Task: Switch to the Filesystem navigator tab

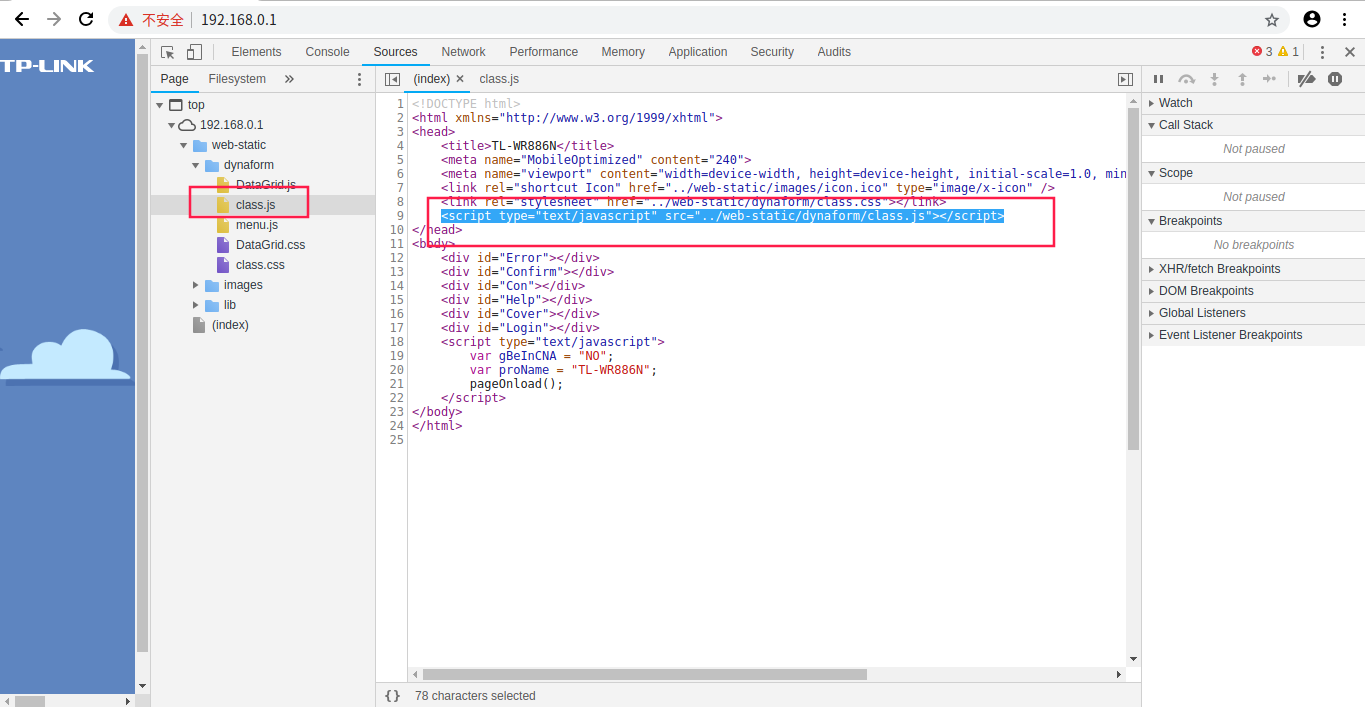Action: [x=237, y=79]
